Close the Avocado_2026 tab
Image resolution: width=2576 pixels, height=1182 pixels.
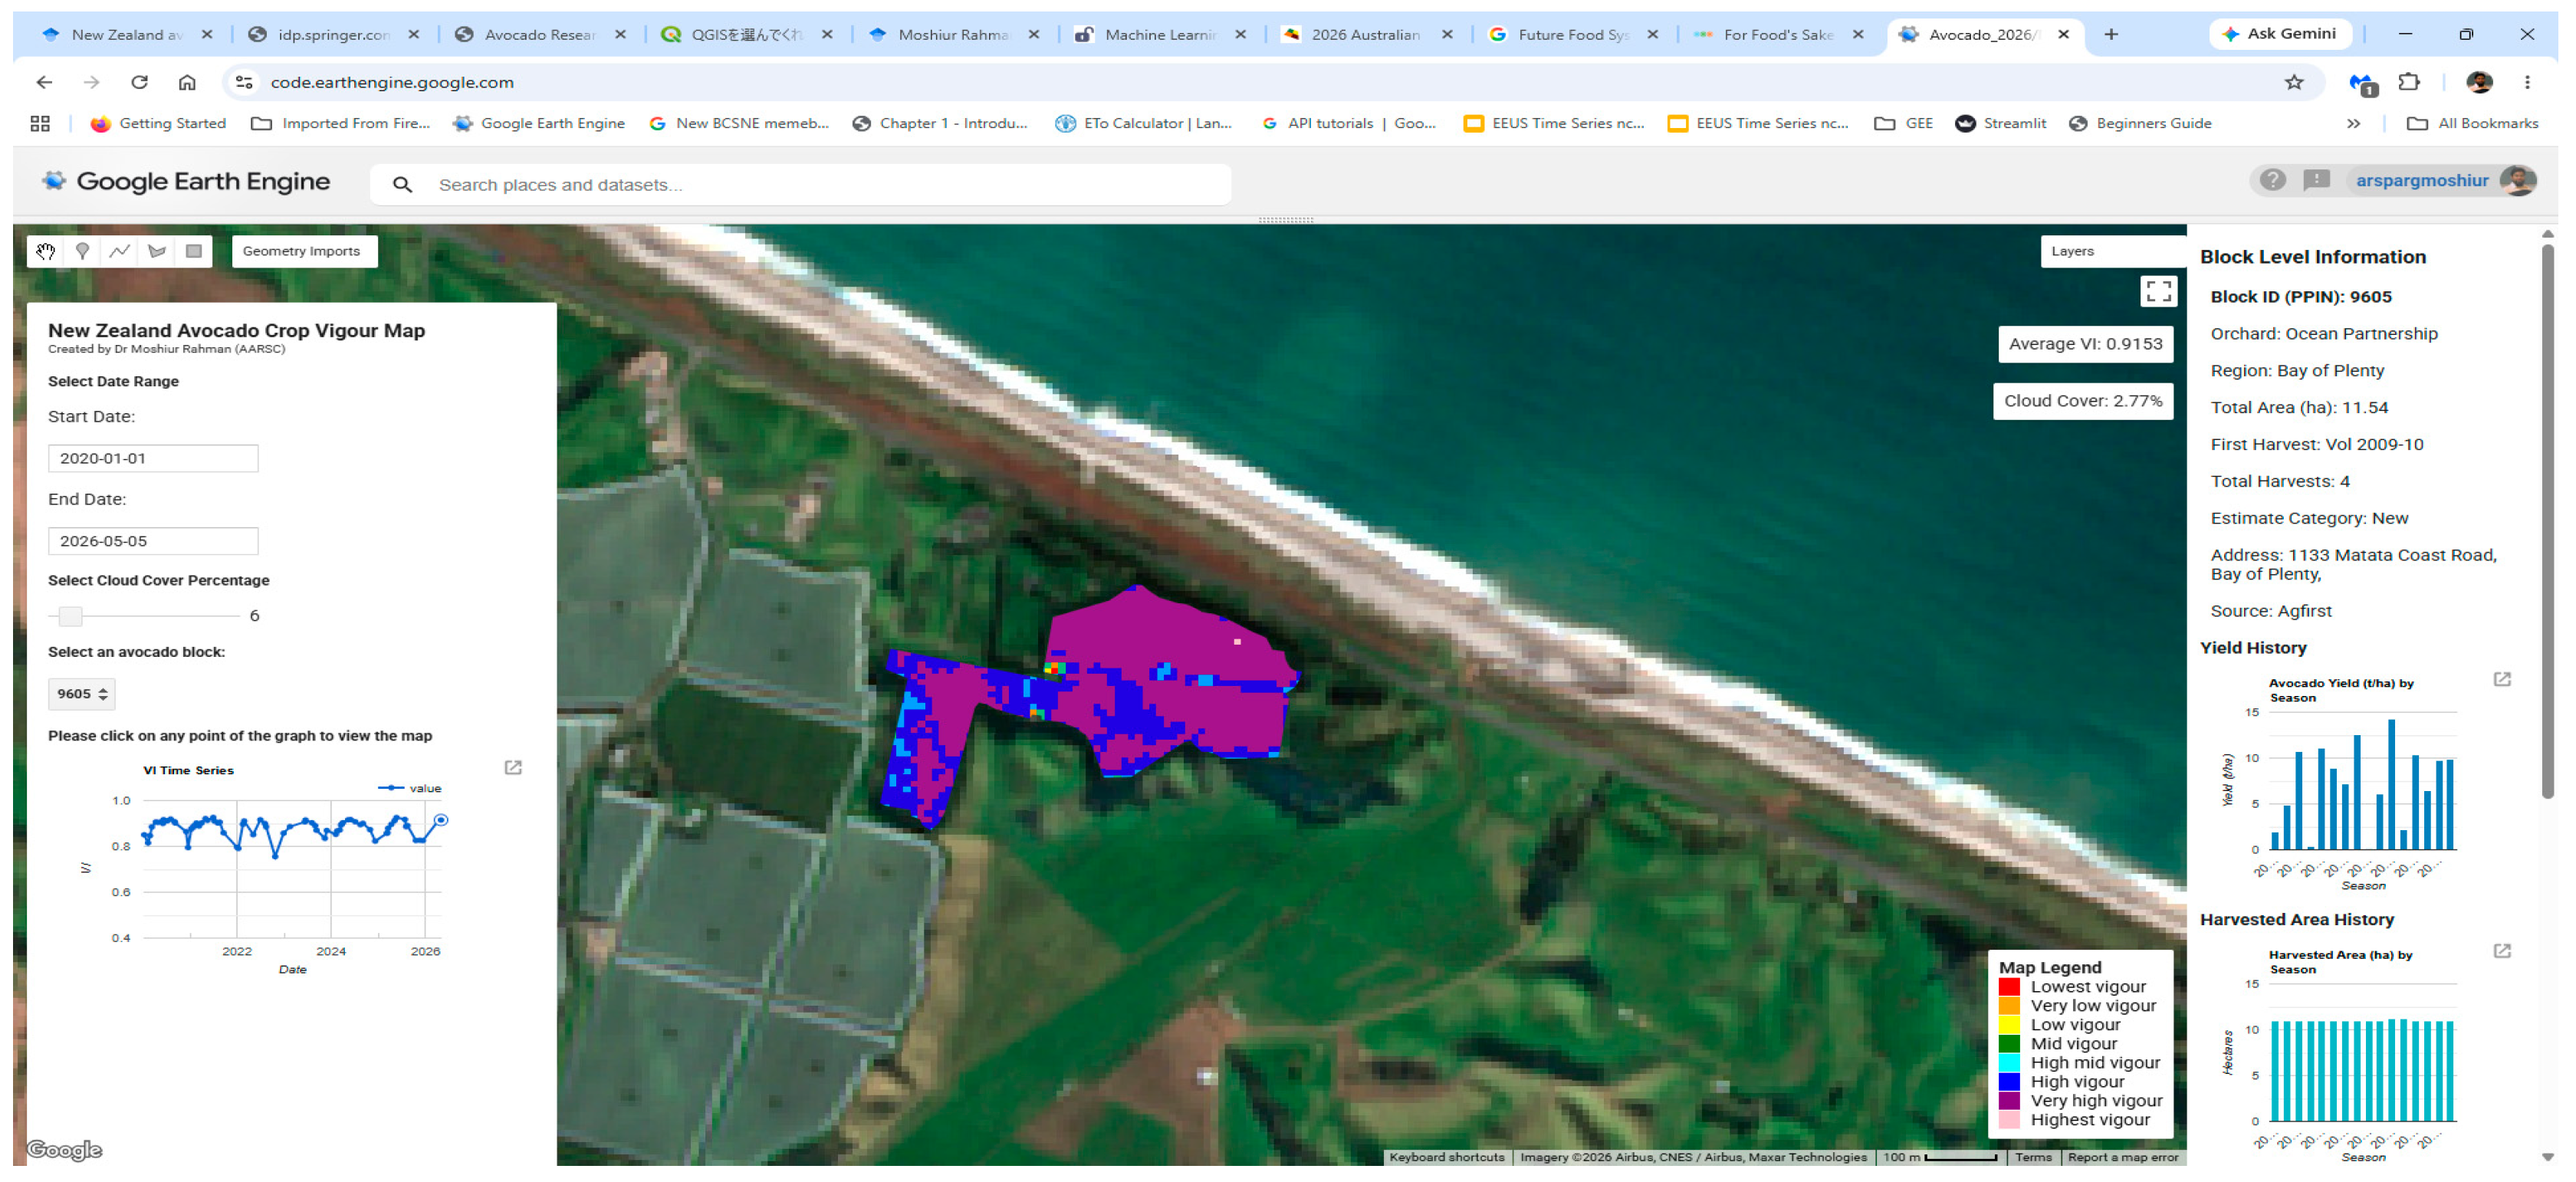[x=2062, y=34]
